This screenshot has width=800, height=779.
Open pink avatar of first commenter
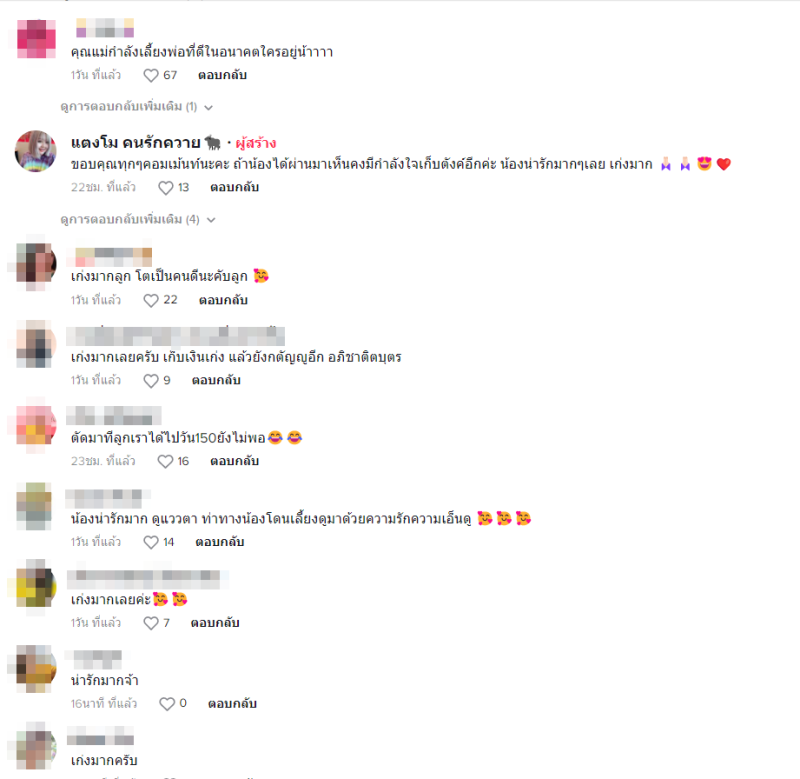36,39
